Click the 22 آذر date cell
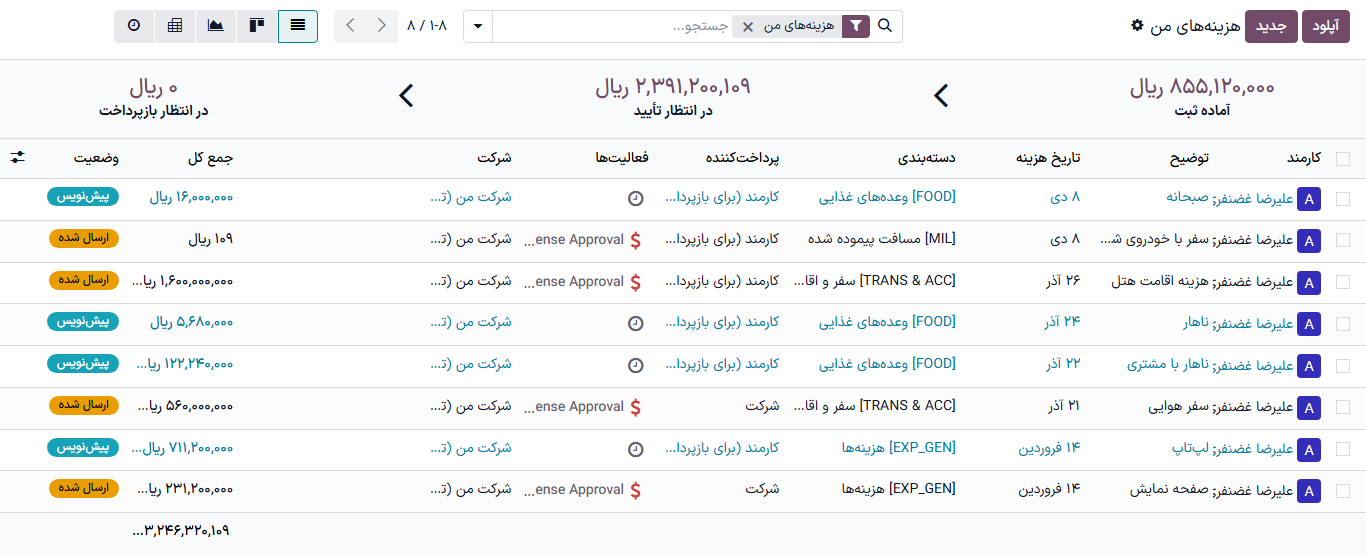1366x555 pixels. (1063, 364)
